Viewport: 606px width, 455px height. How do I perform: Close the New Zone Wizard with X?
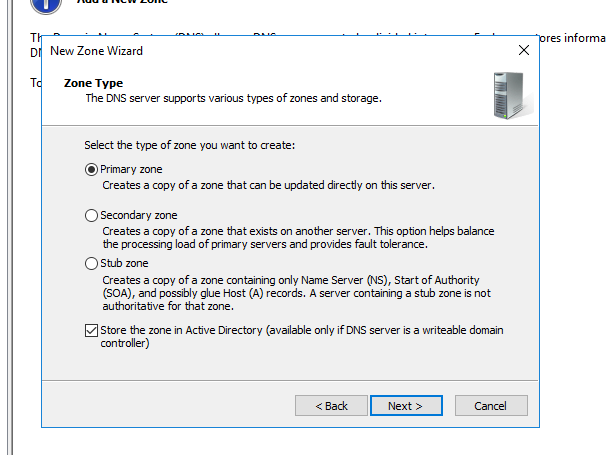[x=524, y=50]
